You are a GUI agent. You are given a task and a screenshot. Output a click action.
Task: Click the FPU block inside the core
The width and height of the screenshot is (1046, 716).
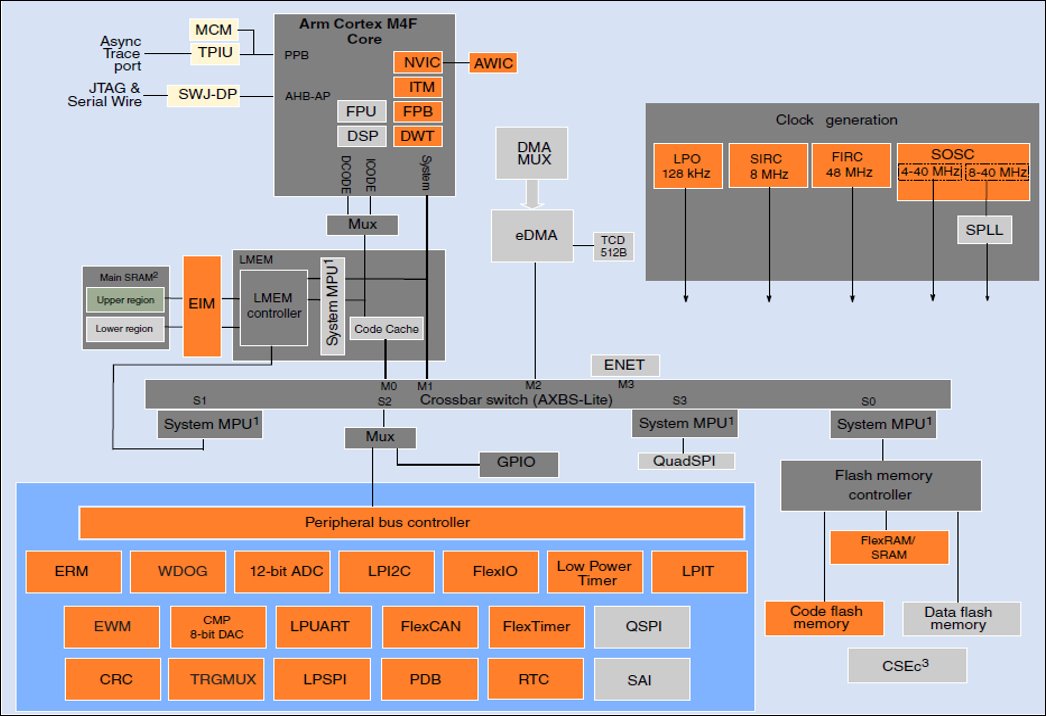pos(361,111)
